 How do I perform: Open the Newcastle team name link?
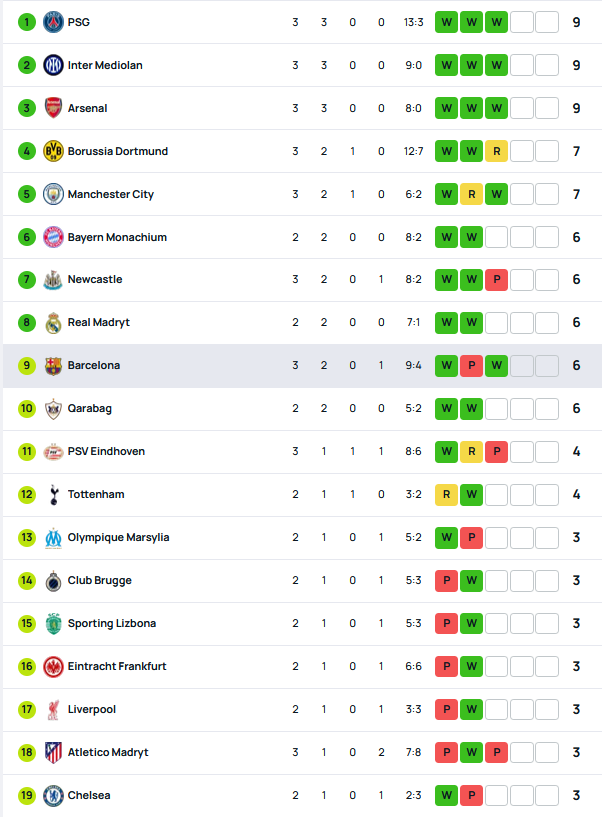tap(95, 280)
